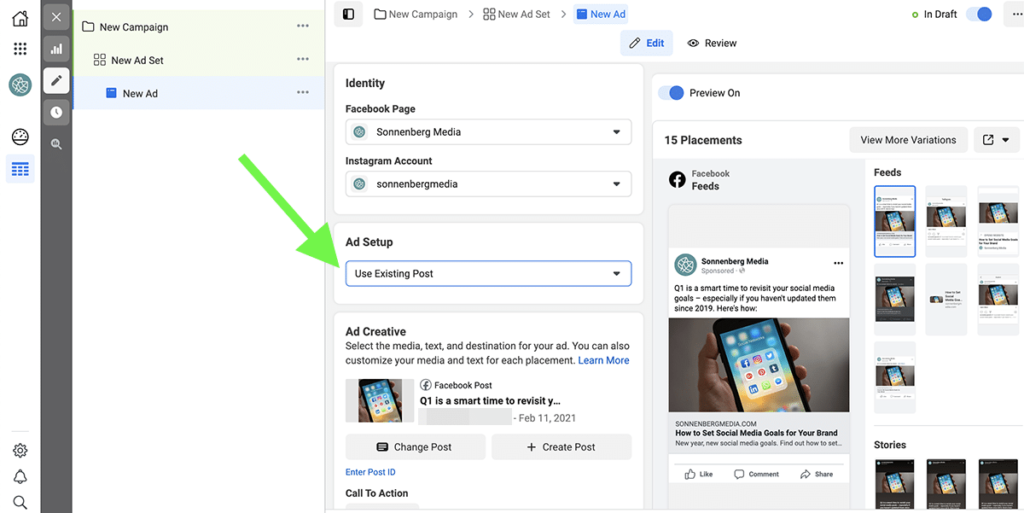1024x513 pixels.
Task: Close the campaign tree panel with X
Action: pyautogui.click(x=56, y=18)
